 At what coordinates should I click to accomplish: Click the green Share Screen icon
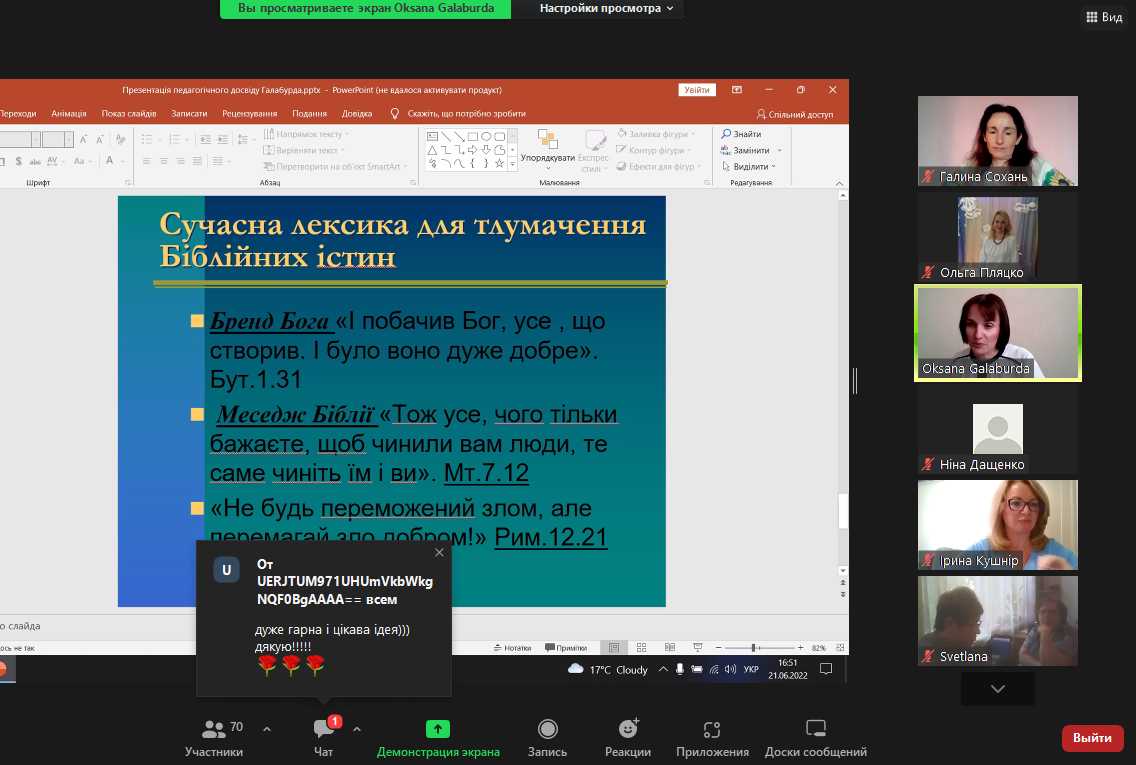coord(438,729)
